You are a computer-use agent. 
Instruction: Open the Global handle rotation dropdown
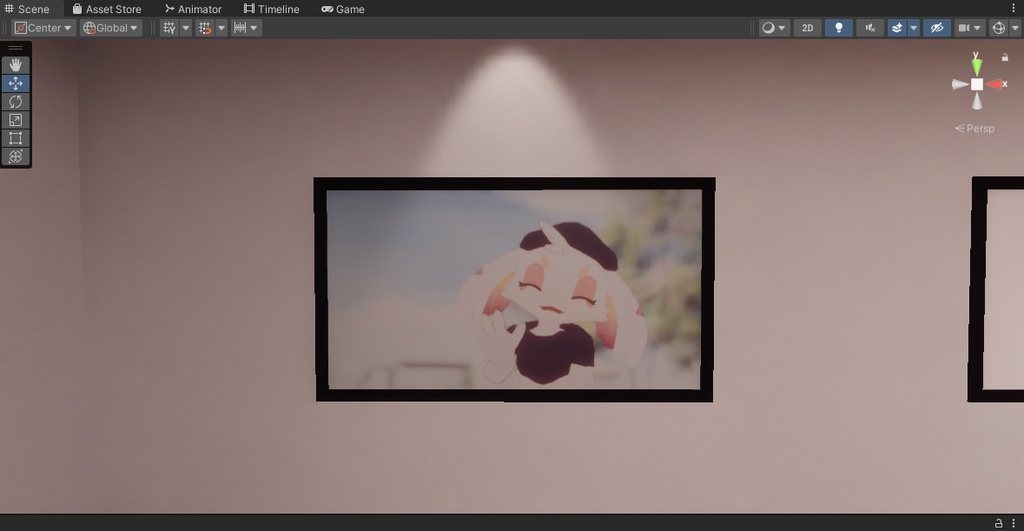point(111,28)
